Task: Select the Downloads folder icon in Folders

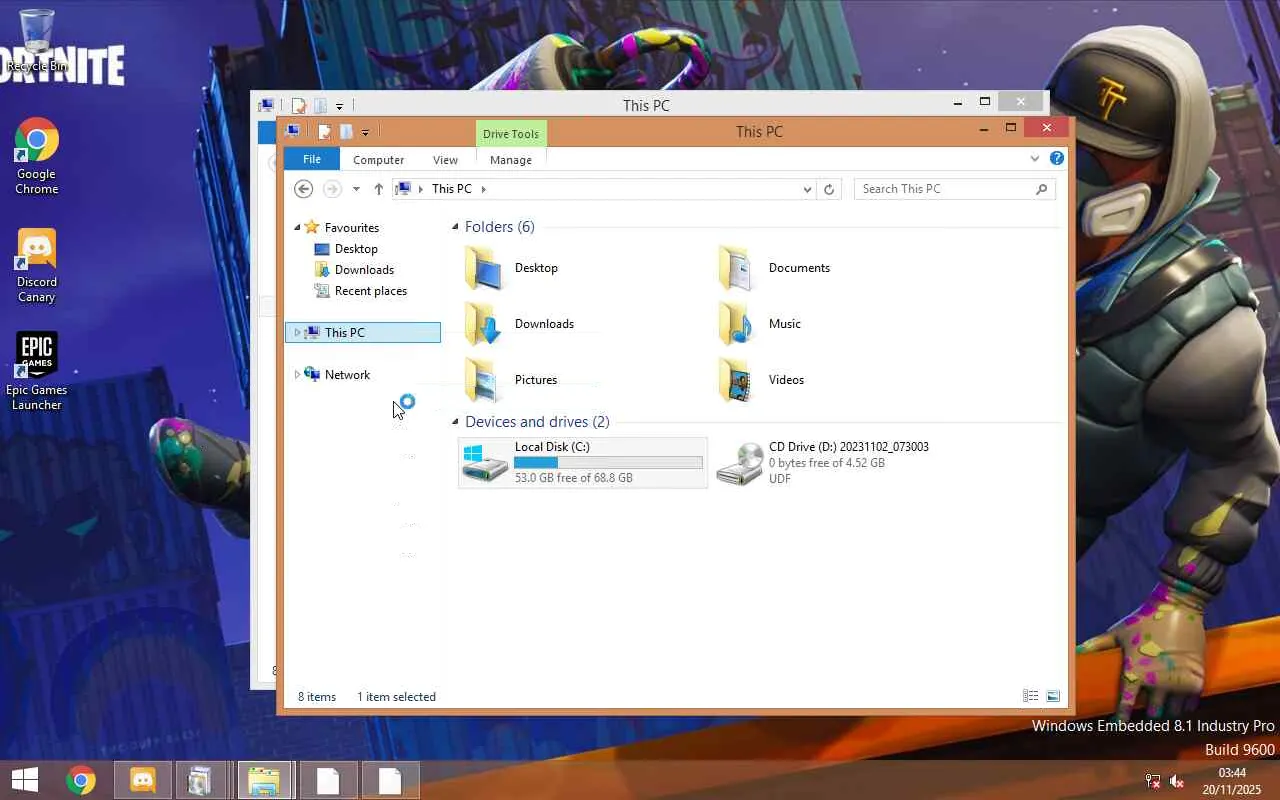Action: click(485, 324)
